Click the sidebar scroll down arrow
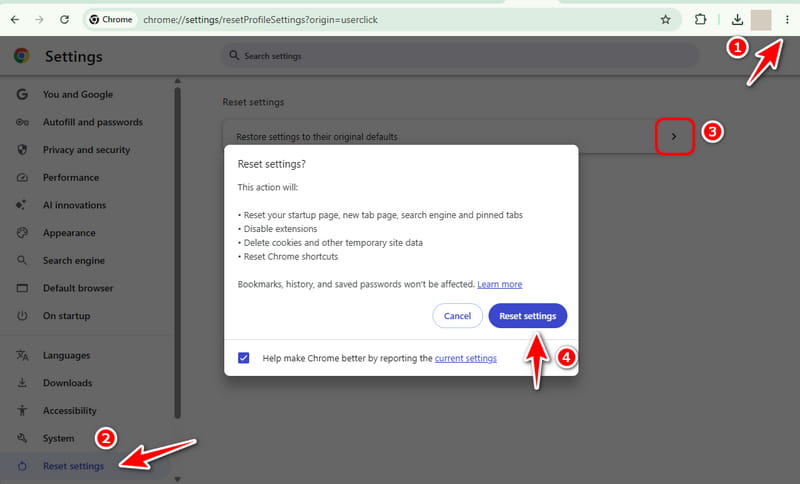 coord(178,479)
